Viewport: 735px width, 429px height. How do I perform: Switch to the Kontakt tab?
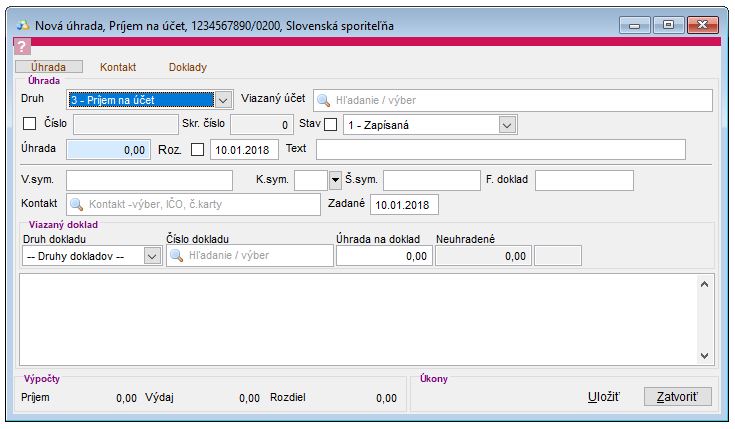tap(118, 67)
